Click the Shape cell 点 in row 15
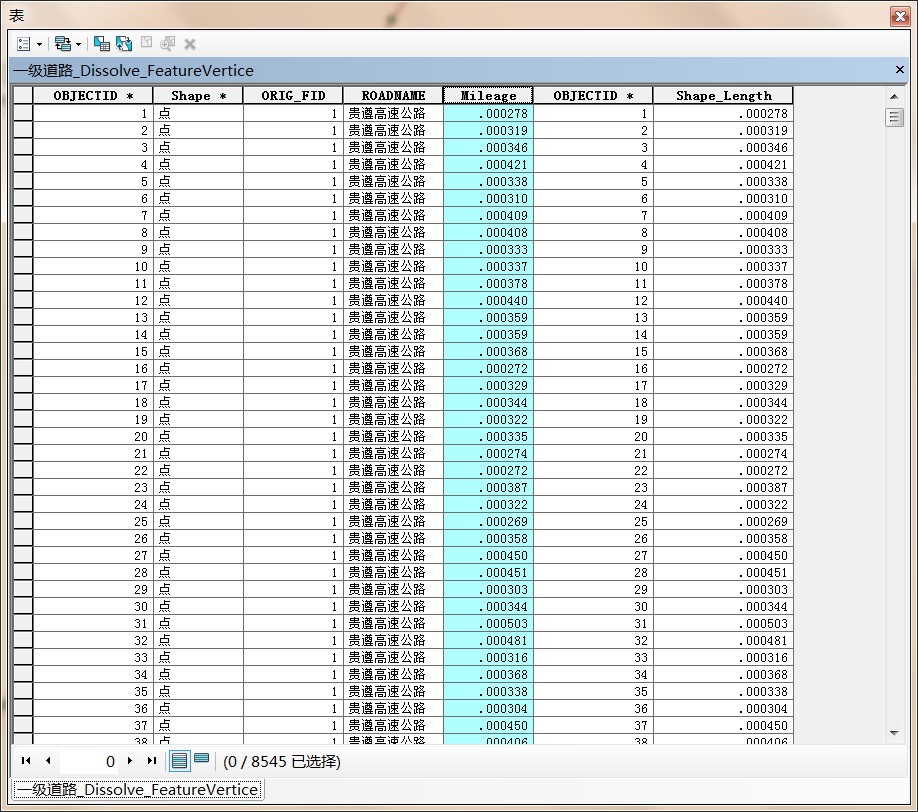918x812 pixels. click(x=198, y=351)
